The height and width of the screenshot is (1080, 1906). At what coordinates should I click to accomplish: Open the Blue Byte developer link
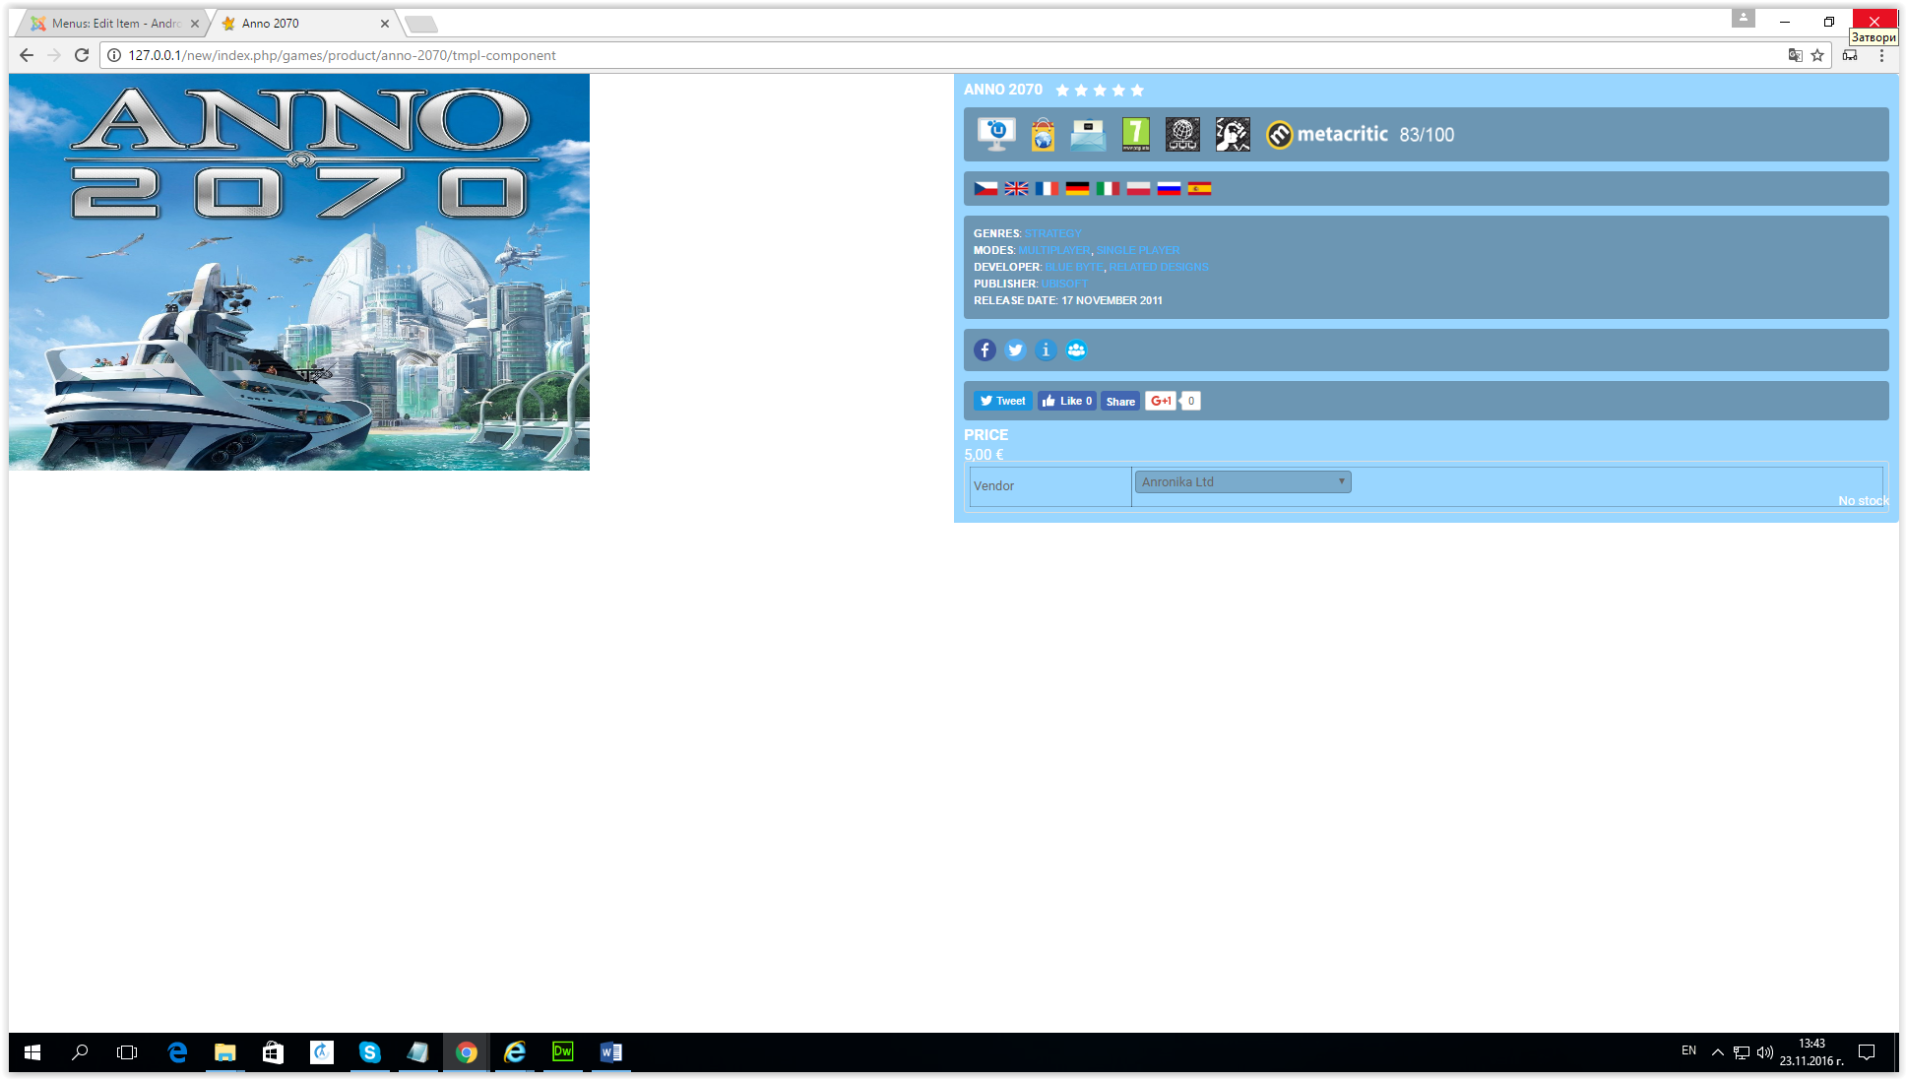1073,267
